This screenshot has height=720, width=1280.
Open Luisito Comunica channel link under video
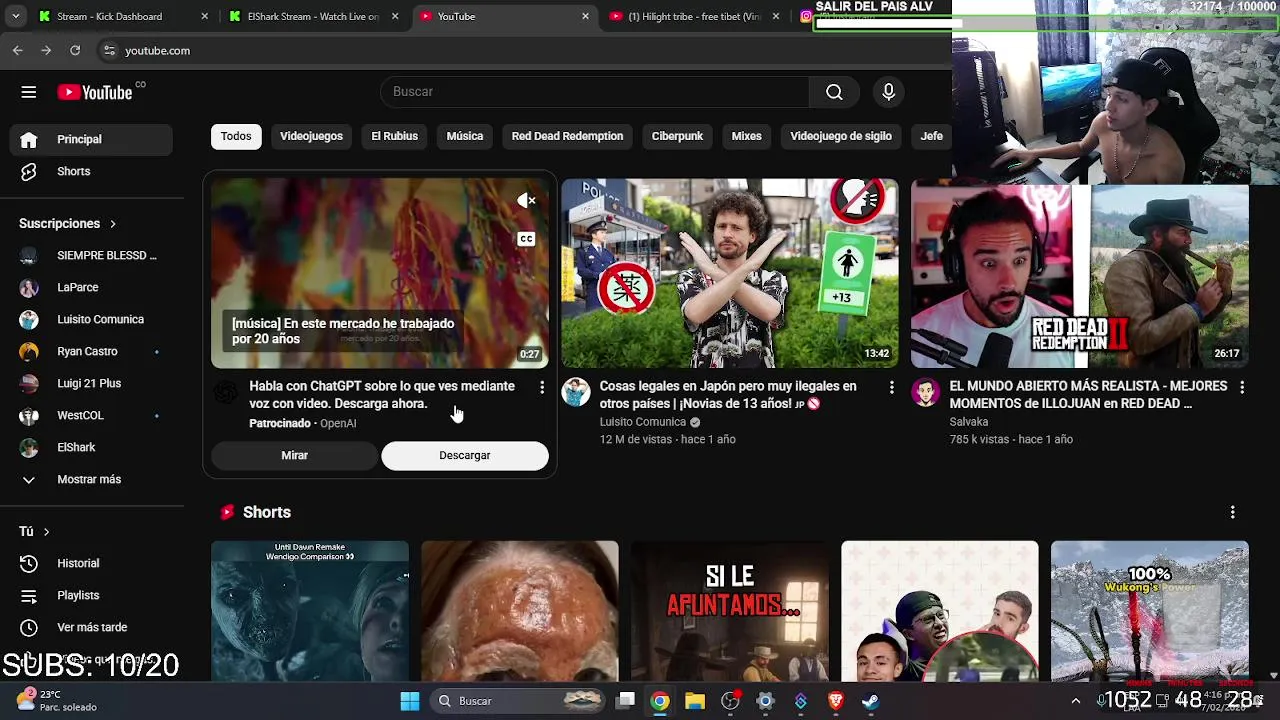coord(643,422)
